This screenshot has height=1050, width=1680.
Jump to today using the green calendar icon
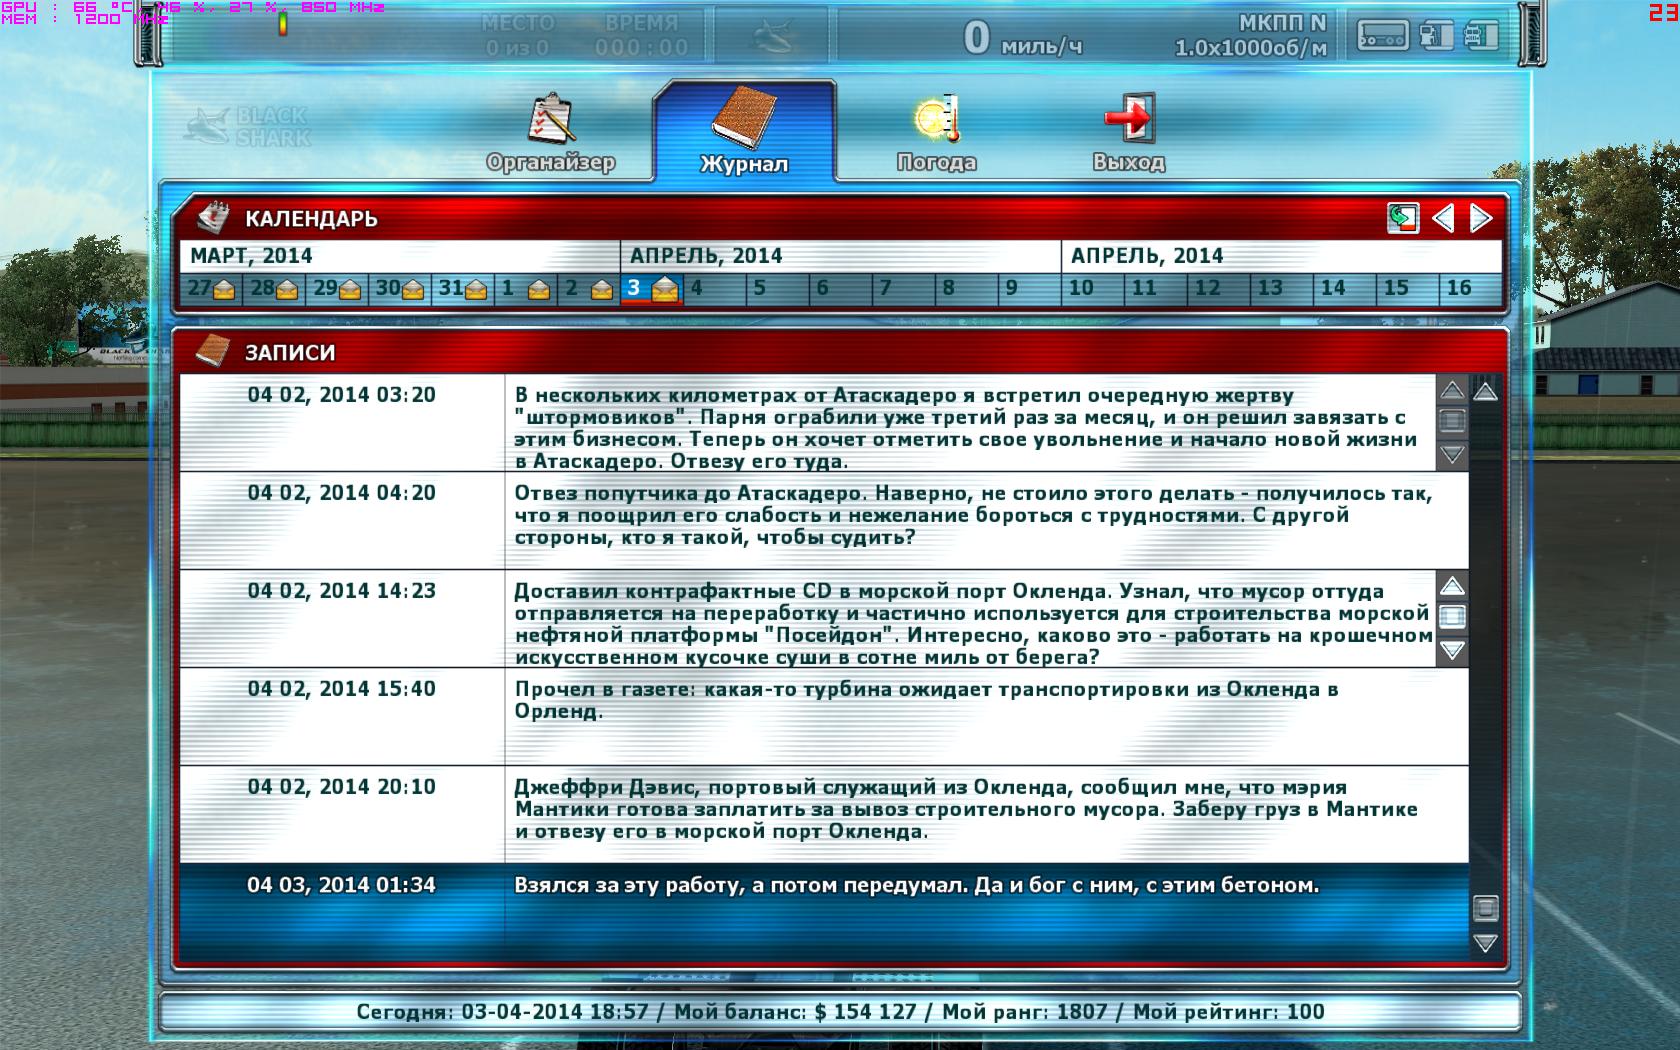tap(1403, 218)
